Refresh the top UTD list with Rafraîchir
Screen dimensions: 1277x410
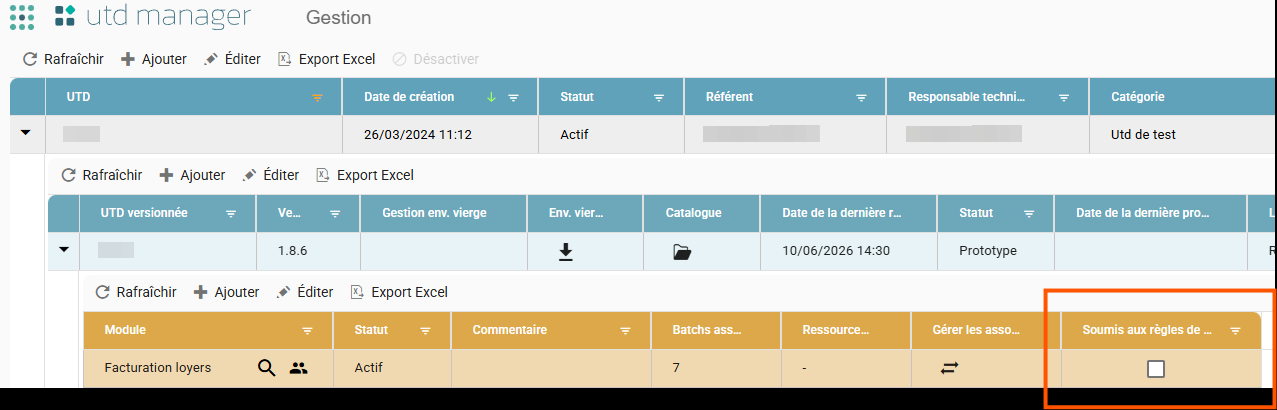63,59
